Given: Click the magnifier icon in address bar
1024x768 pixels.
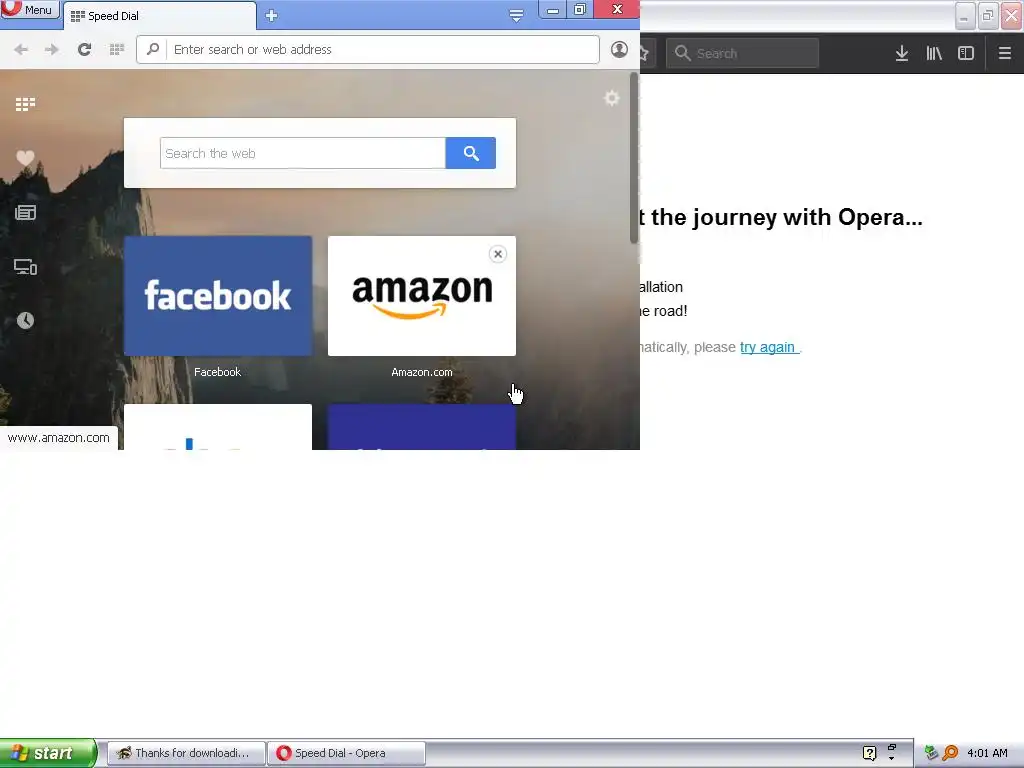Looking at the screenshot, I should point(153,50).
